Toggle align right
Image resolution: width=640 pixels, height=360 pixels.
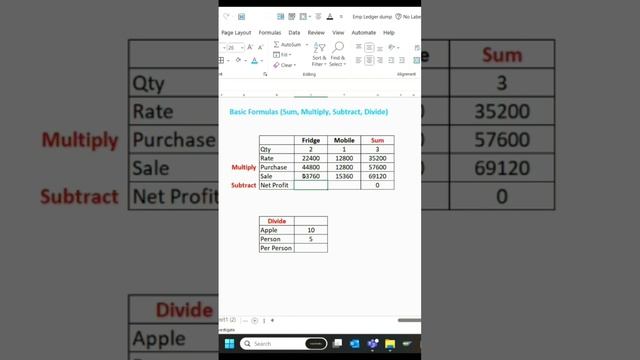coord(380,60)
